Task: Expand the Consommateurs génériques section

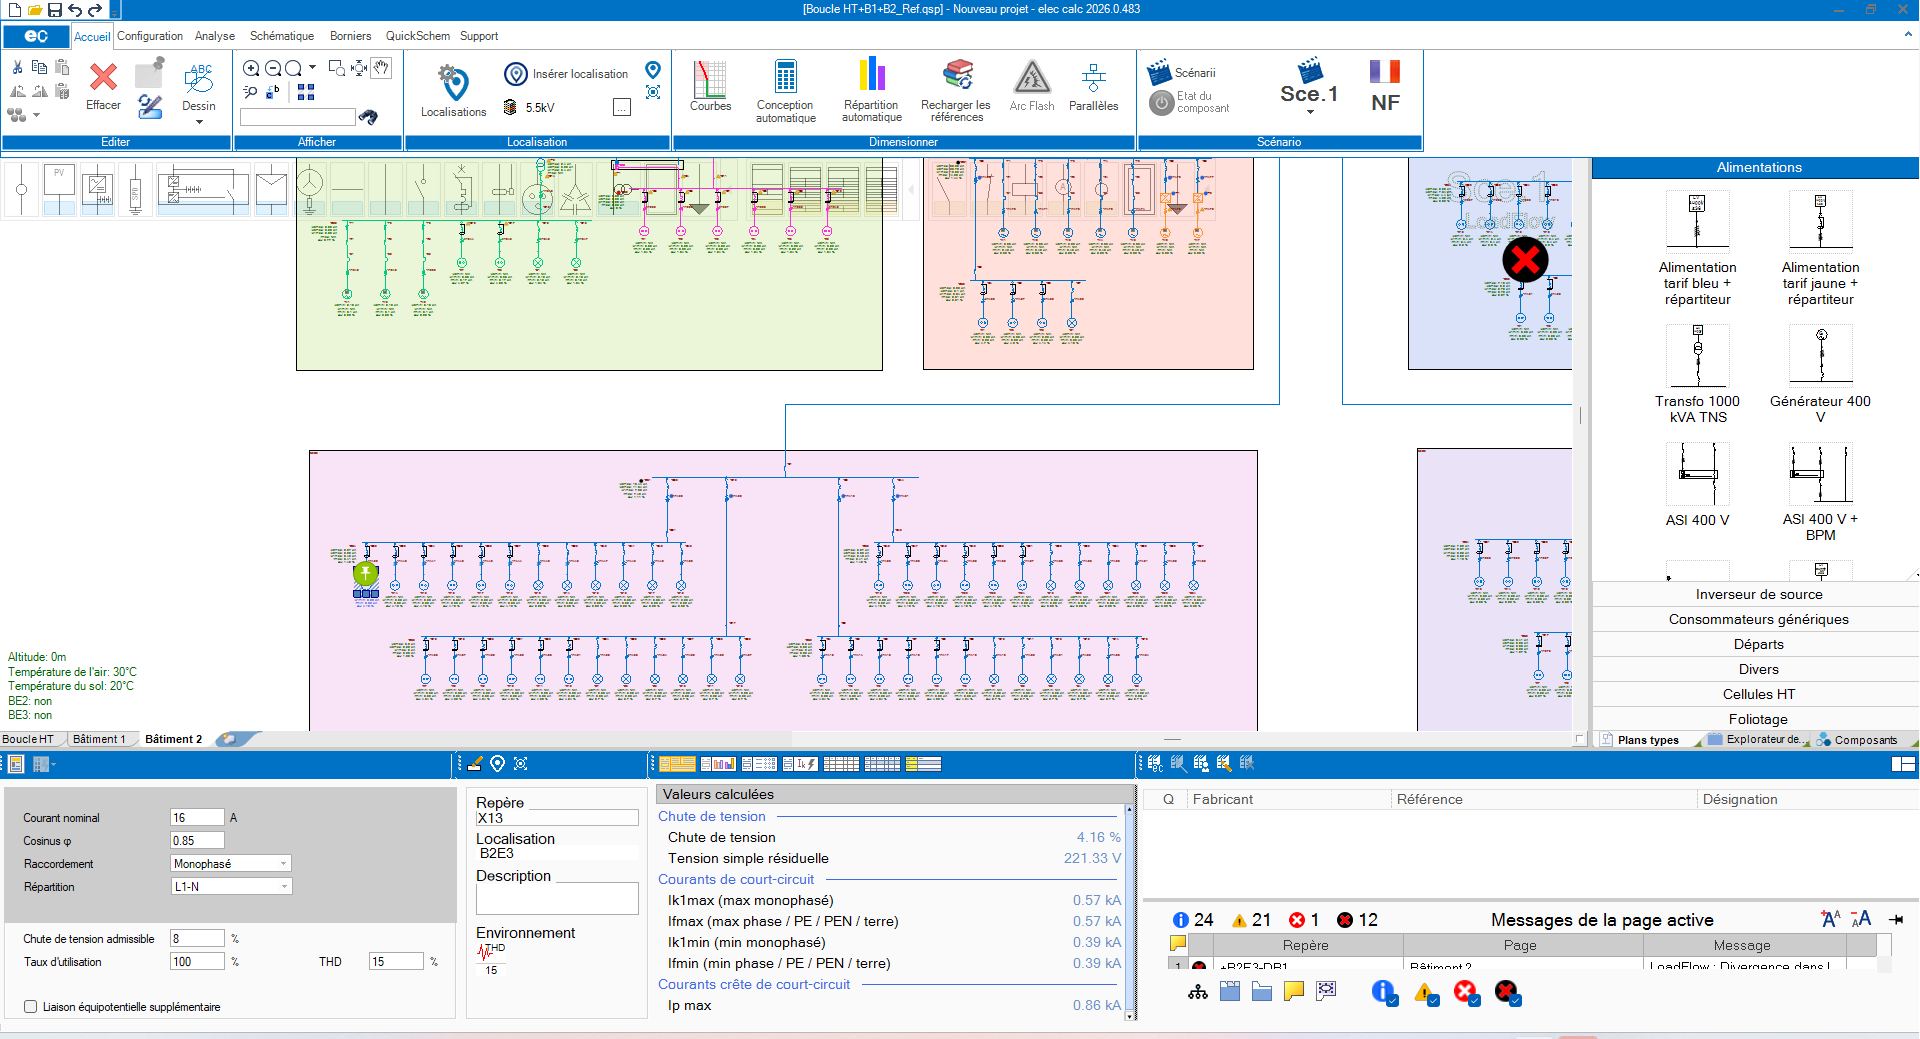Action: (1758, 619)
